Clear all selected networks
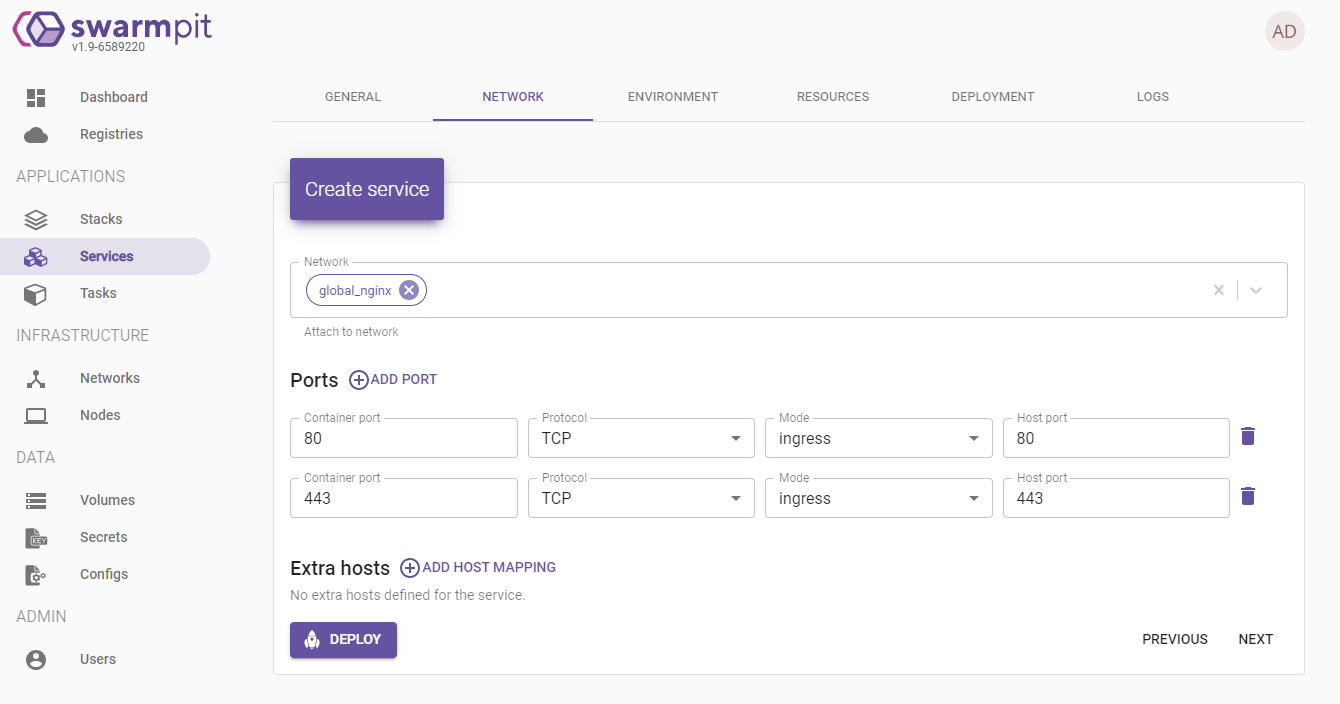This screenshot has width=1340, height=704. [x=1218, y=290]
